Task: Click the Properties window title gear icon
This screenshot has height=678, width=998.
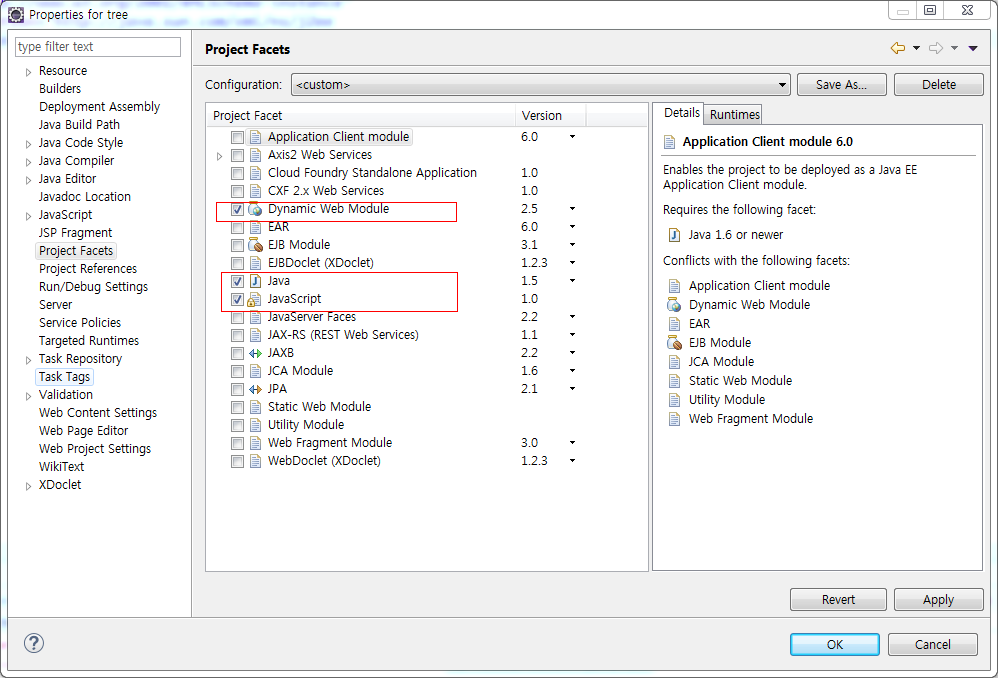Action: [16, 14]
